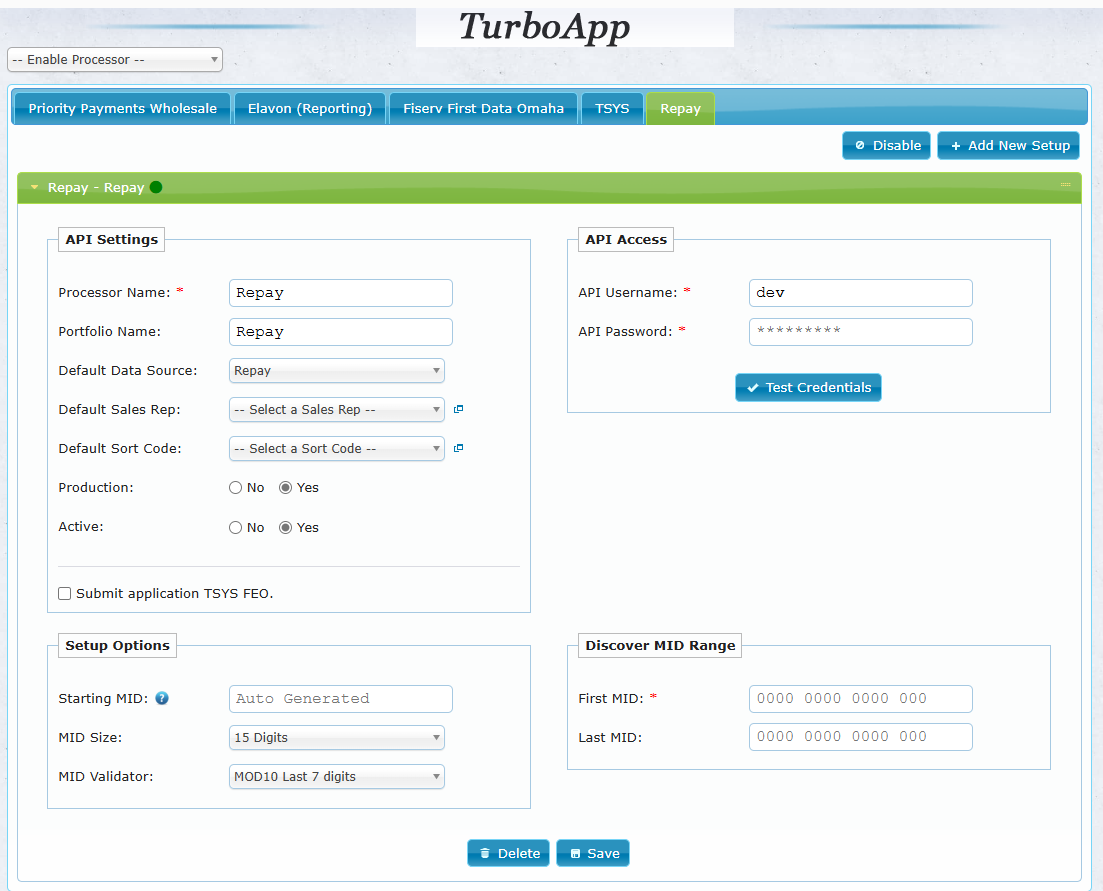Screen dimensions: 1103x891
Task: Set Active to Yes
Action: pyautogui.click(x=286, y=527)
